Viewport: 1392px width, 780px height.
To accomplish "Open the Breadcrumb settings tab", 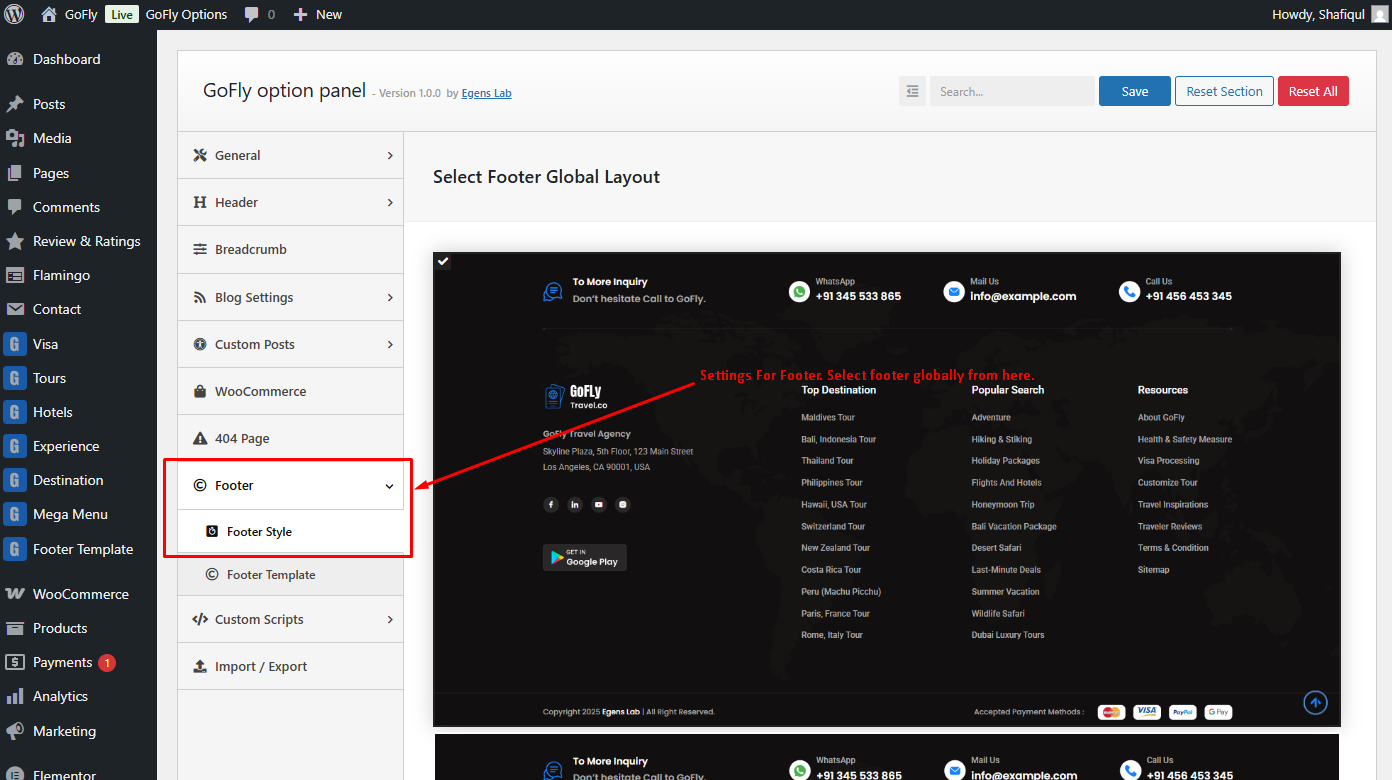I will tap(291, 249).
